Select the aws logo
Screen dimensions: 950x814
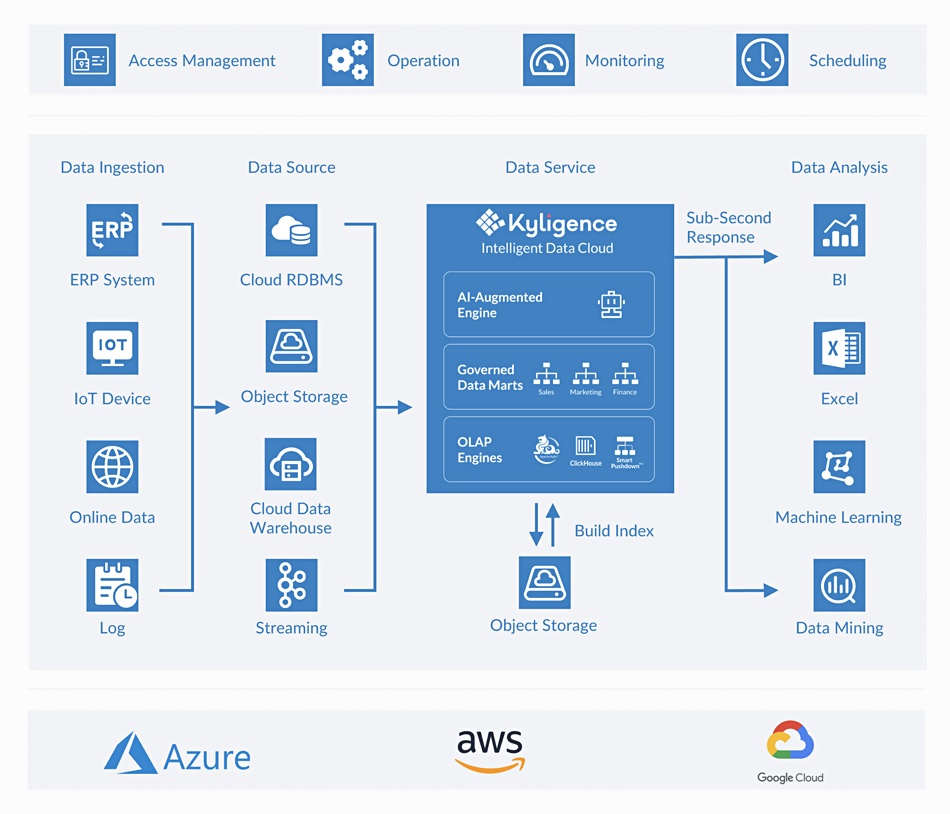point(490,751)
